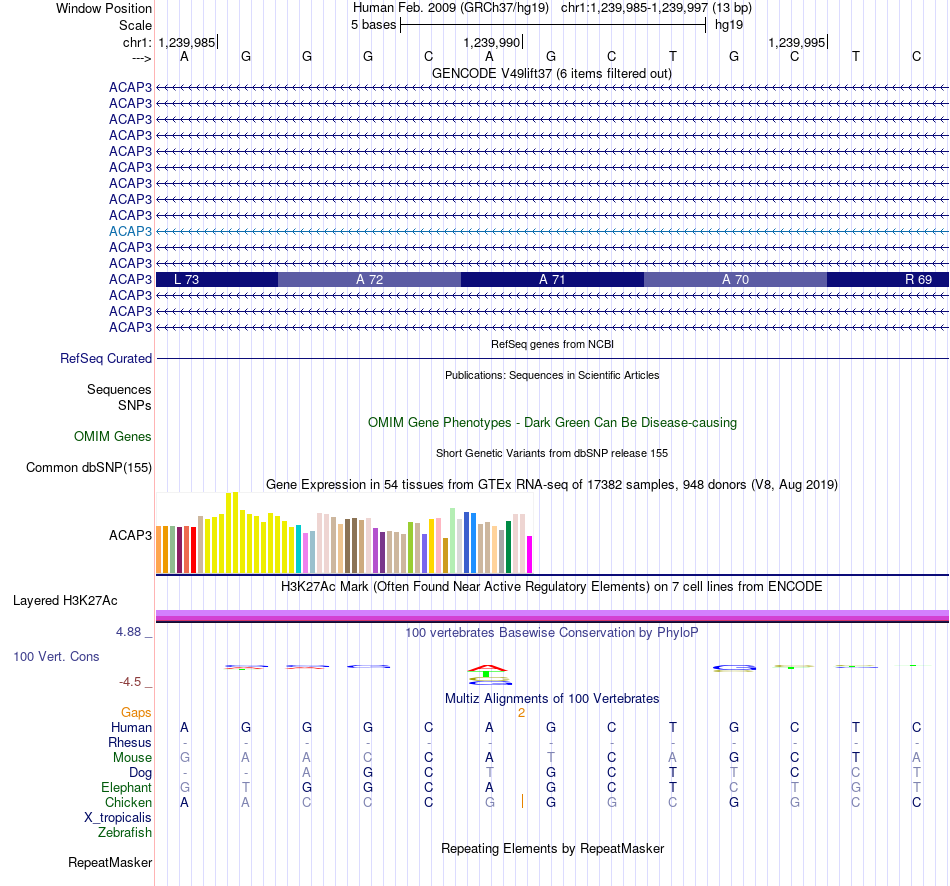Open the 100 vertebrates PhyloP conservation title
The image size is (950, 886).
[x=552, y=632]
